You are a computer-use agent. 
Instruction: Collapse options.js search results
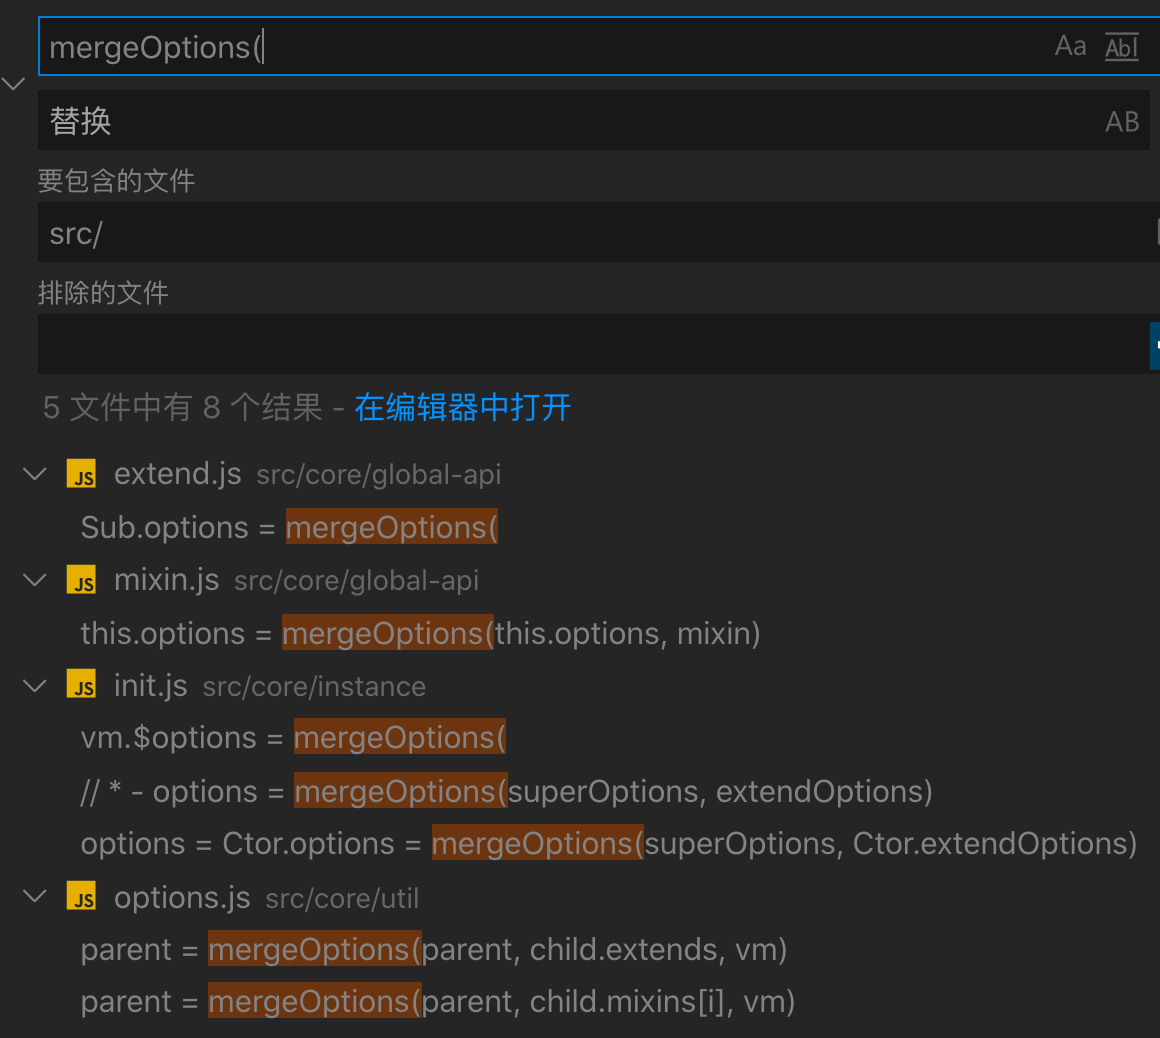[x=35, y=897]
